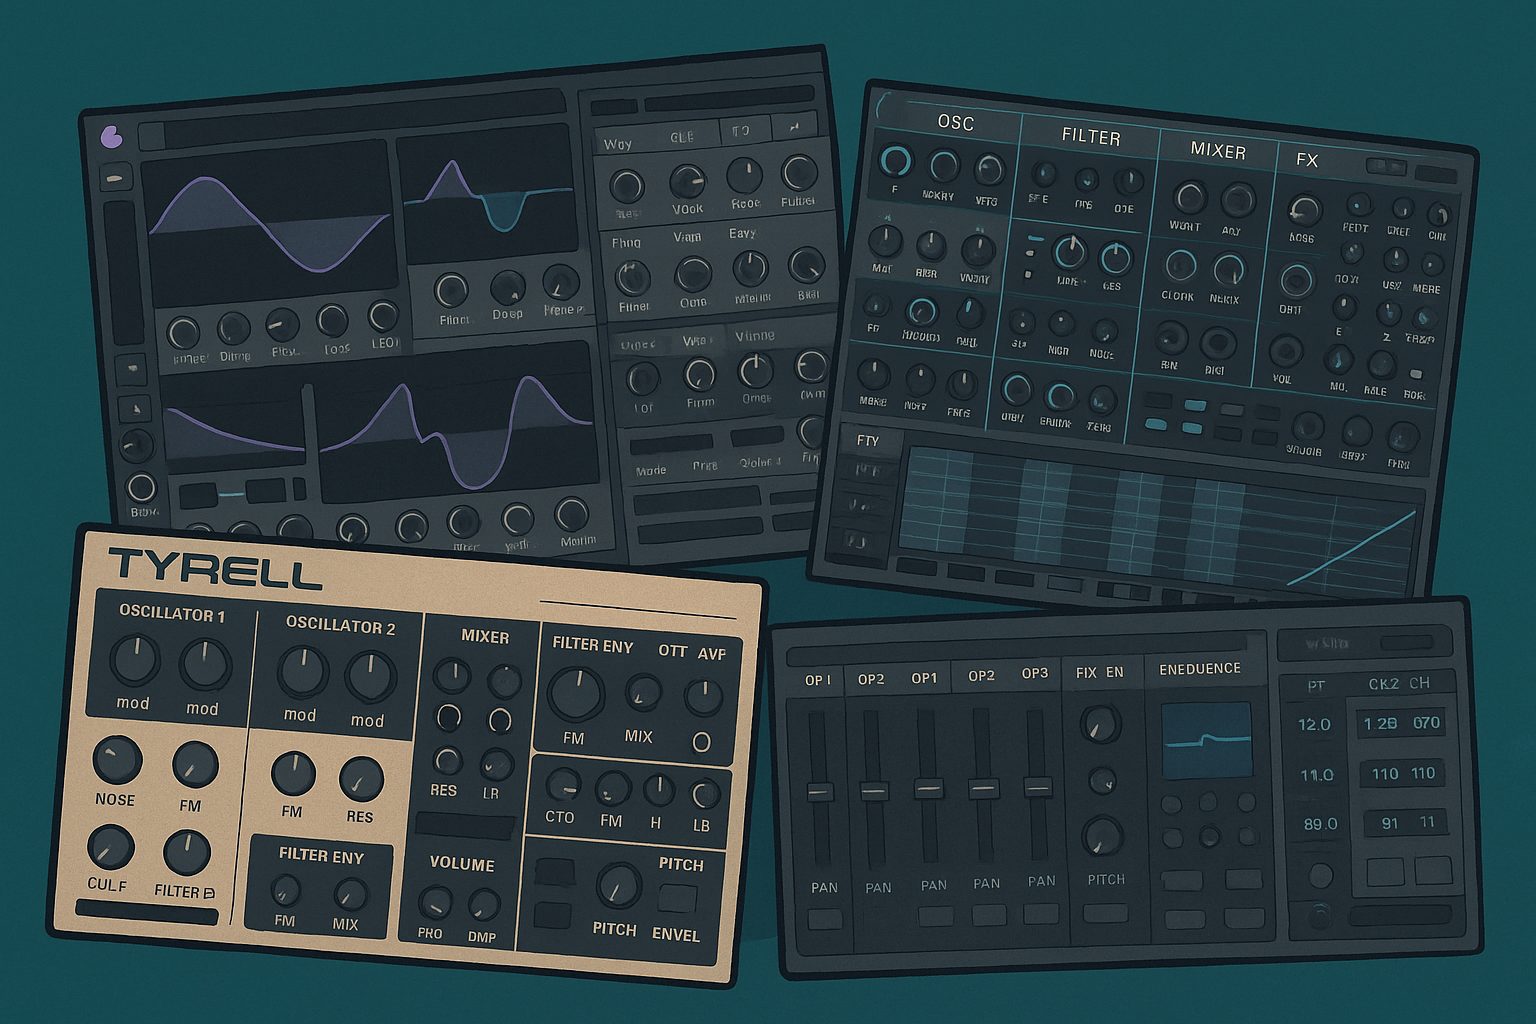Click the NOSE knob on Tyrell
This screenshot has height=1024, width=1536.
coord(116,761)
